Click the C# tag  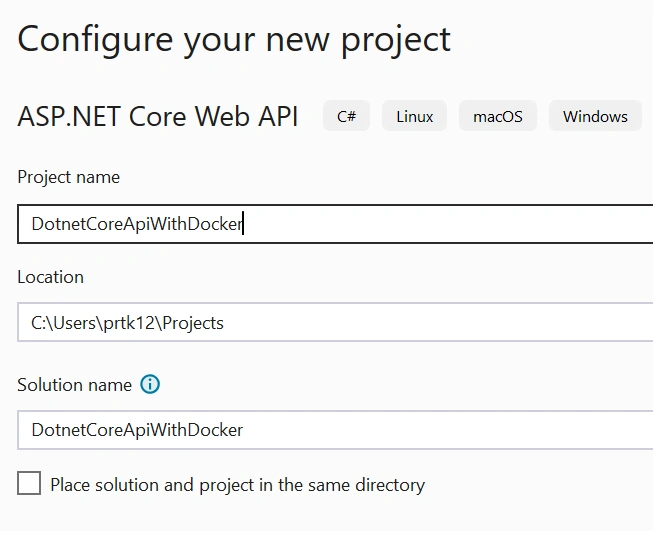(x=347, y=116)
